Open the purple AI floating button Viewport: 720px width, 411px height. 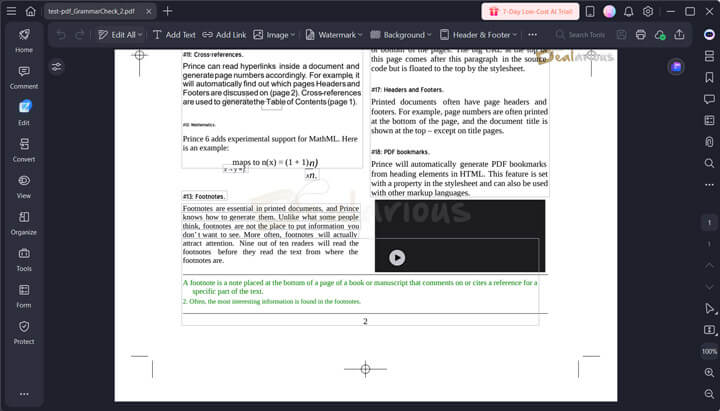(x=676, y=67)
